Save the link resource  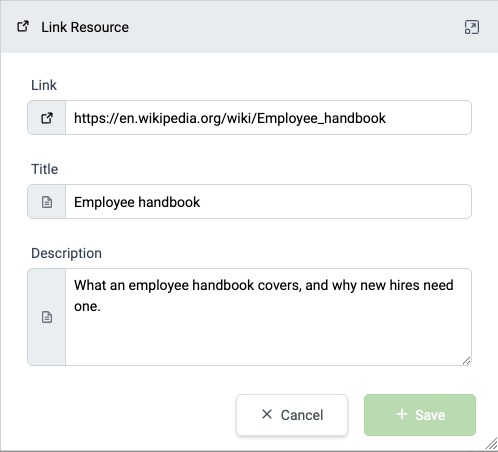coord(420,415)
